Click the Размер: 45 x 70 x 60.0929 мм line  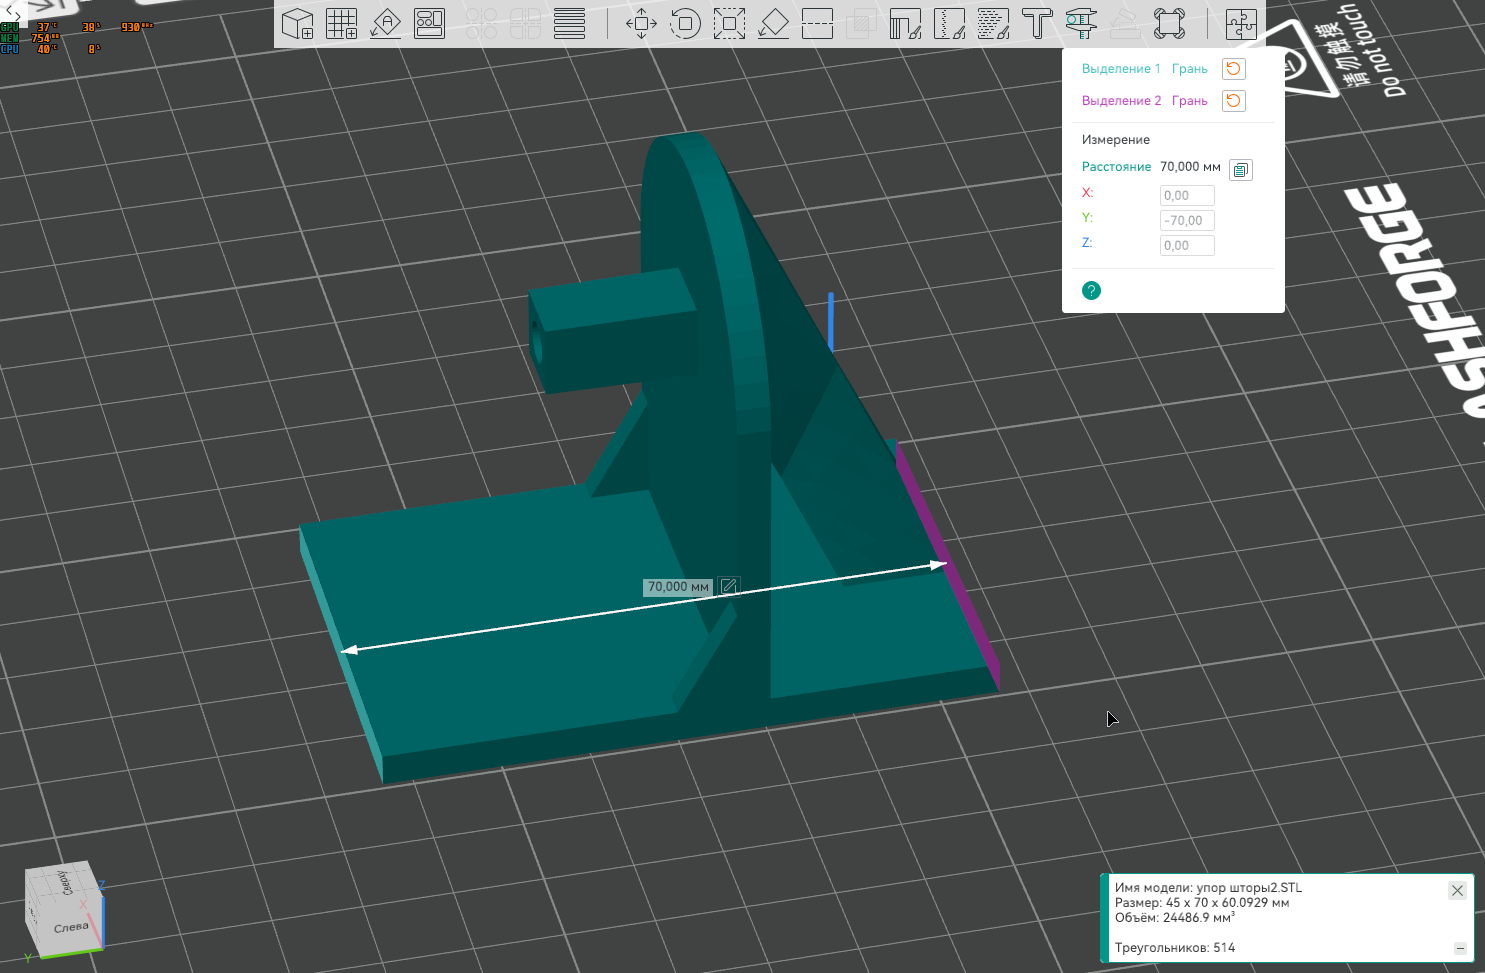[x=1202, y=903]
